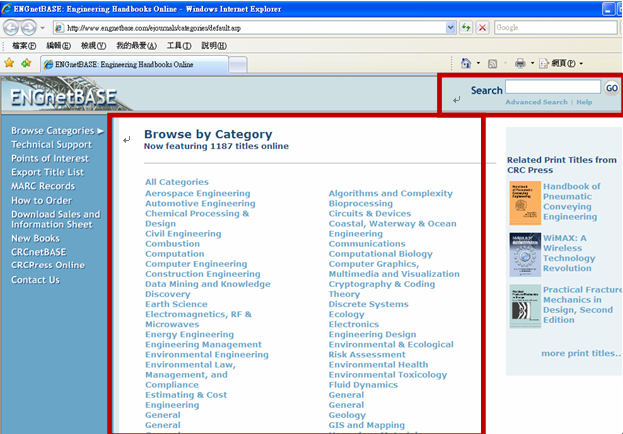The width and height of the screenshot is (623, 434).
Task: Open the Bioprocessing category
Action: [360, 203]
